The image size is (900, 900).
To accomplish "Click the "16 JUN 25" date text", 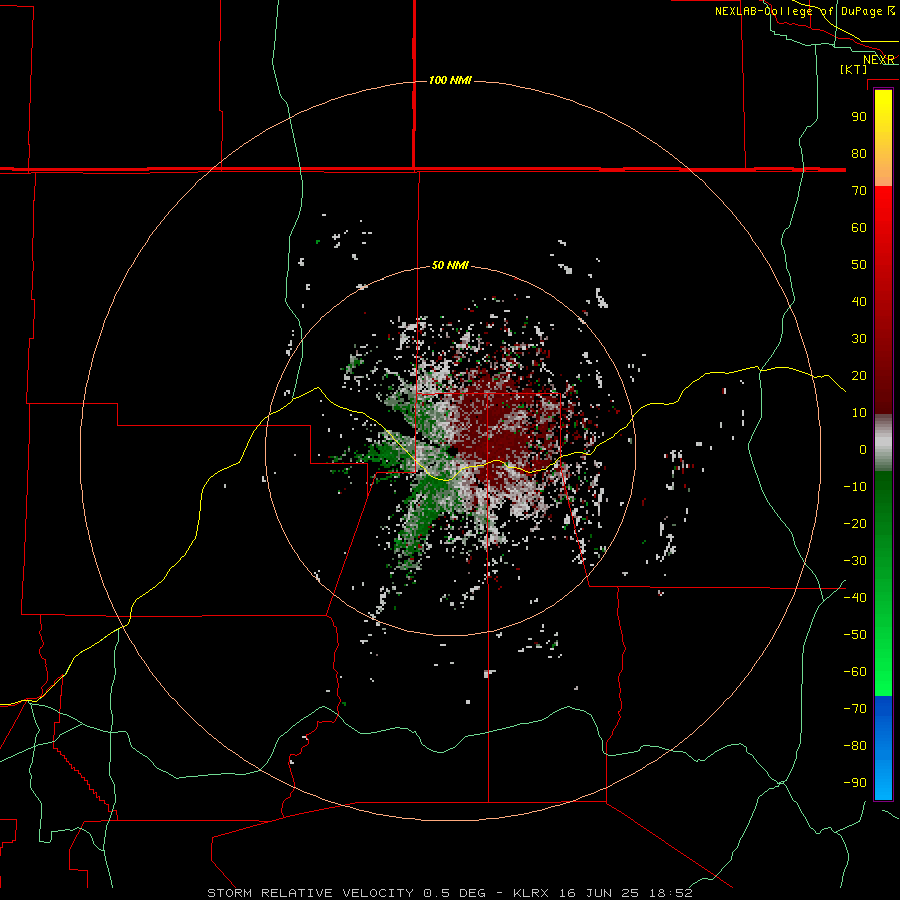I will 599,893.
